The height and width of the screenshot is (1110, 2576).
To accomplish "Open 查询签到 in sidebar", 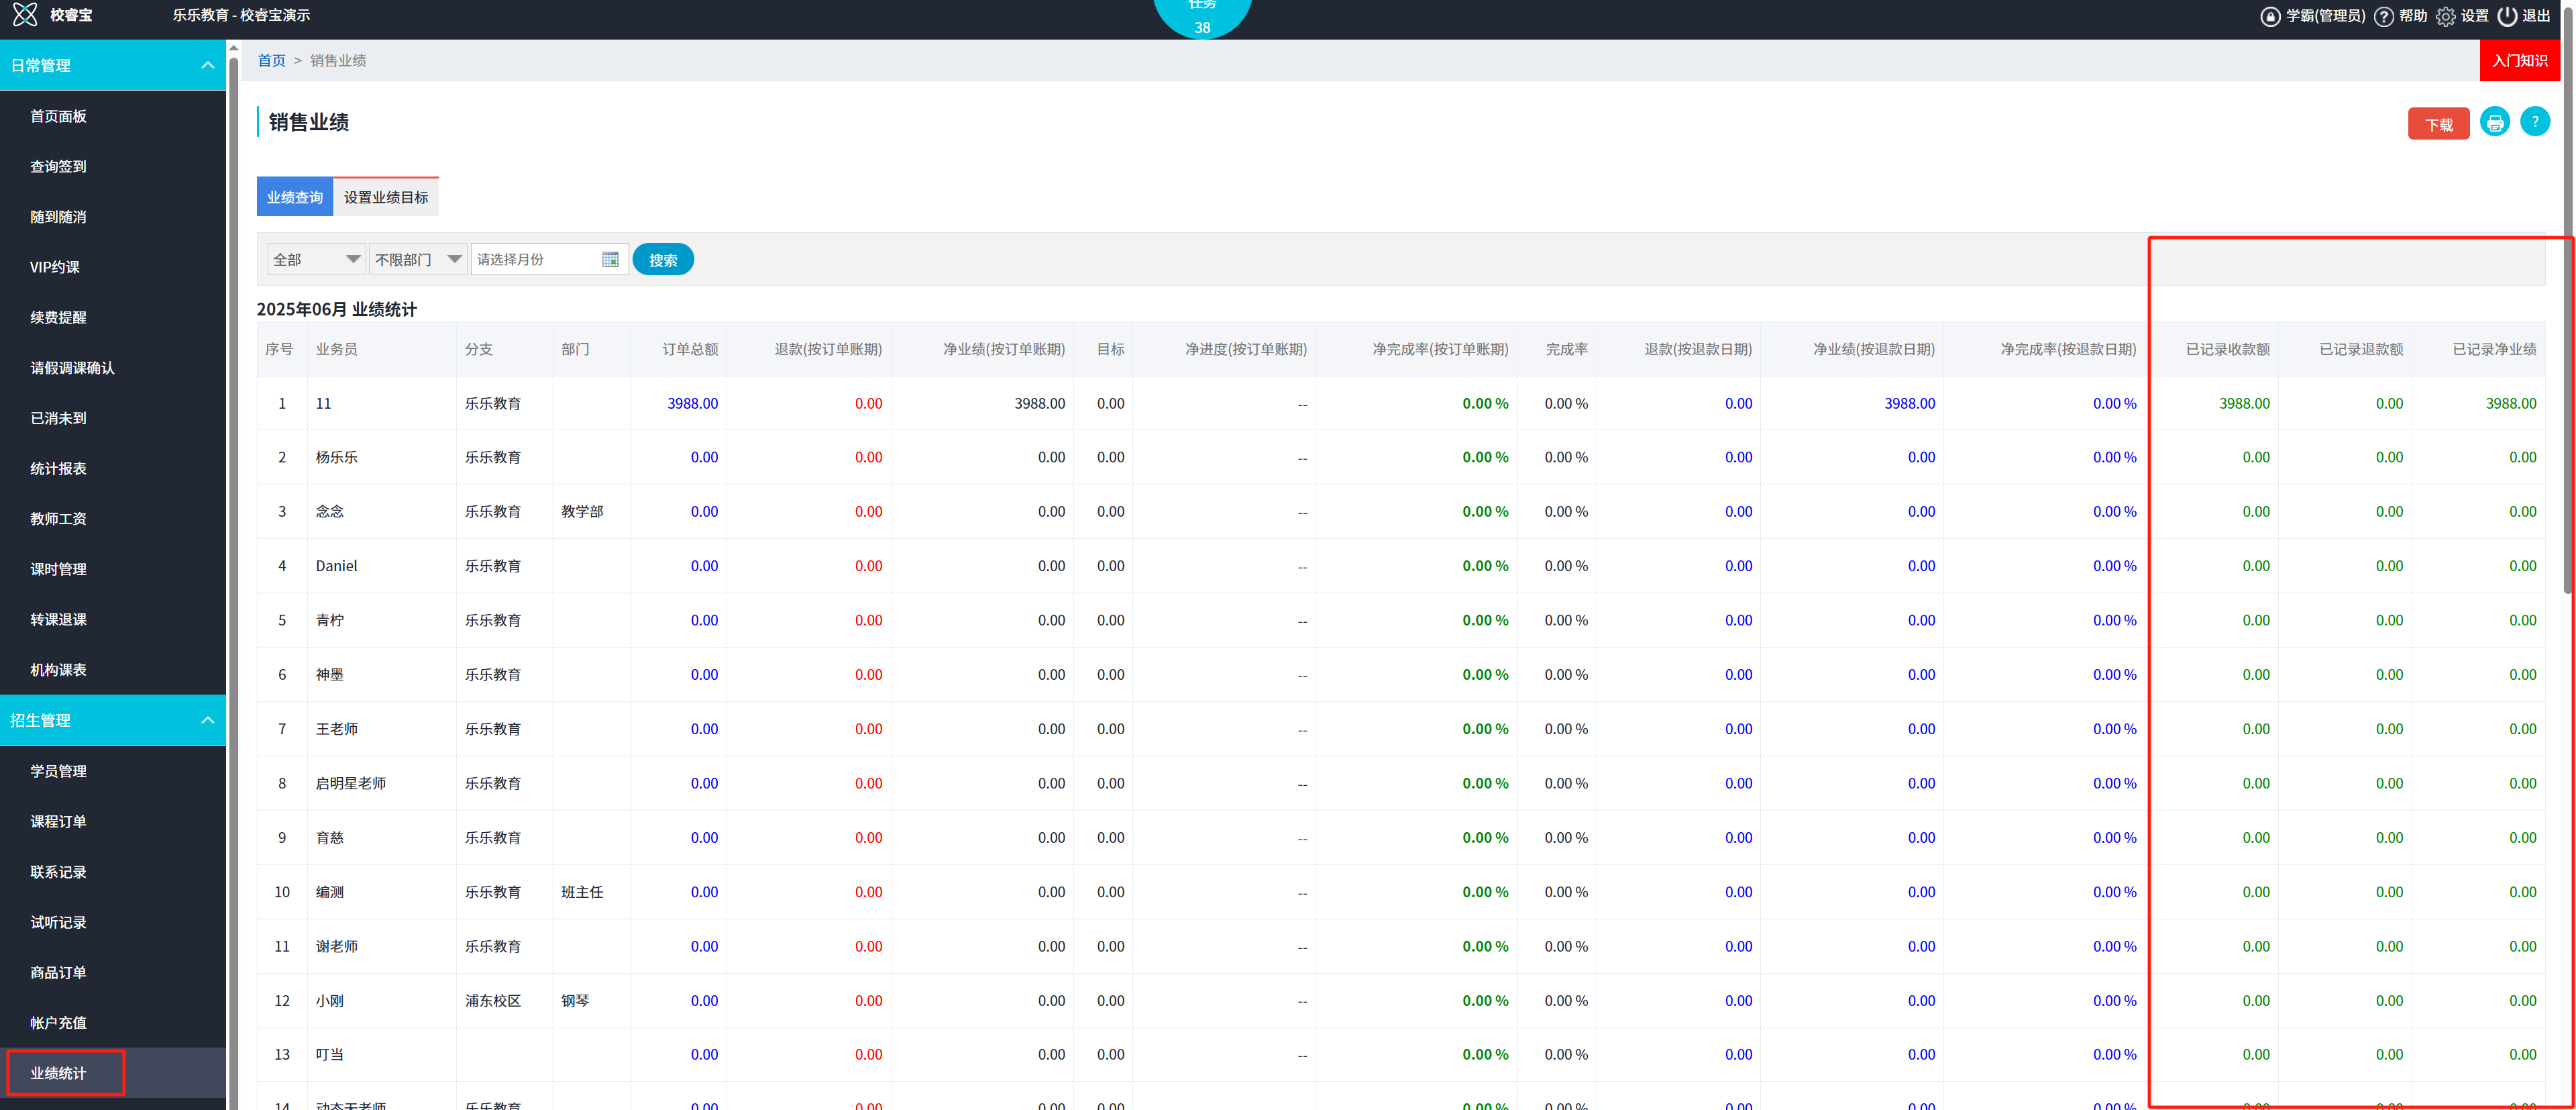I will [x=58, y=166].
